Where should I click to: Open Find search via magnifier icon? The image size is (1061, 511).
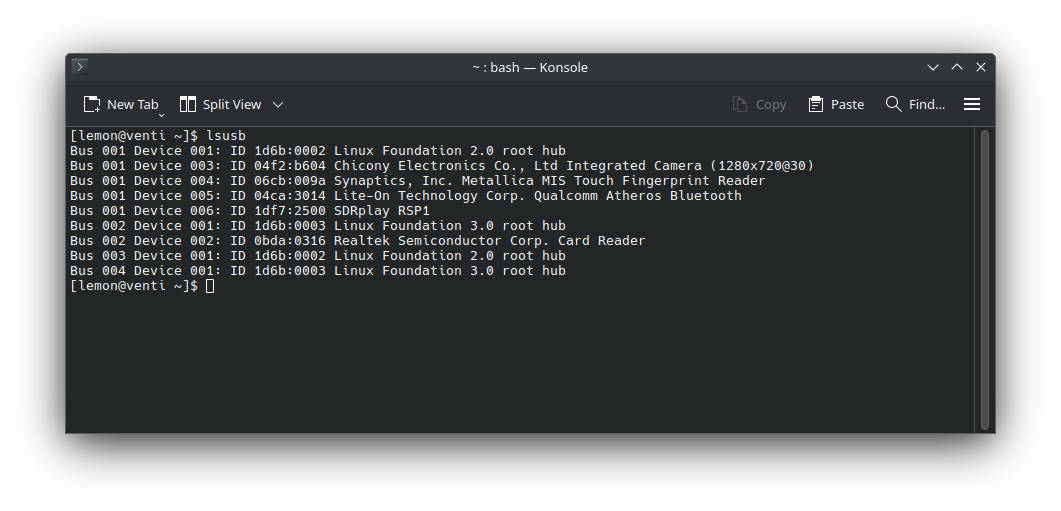[x=893, y=104]
